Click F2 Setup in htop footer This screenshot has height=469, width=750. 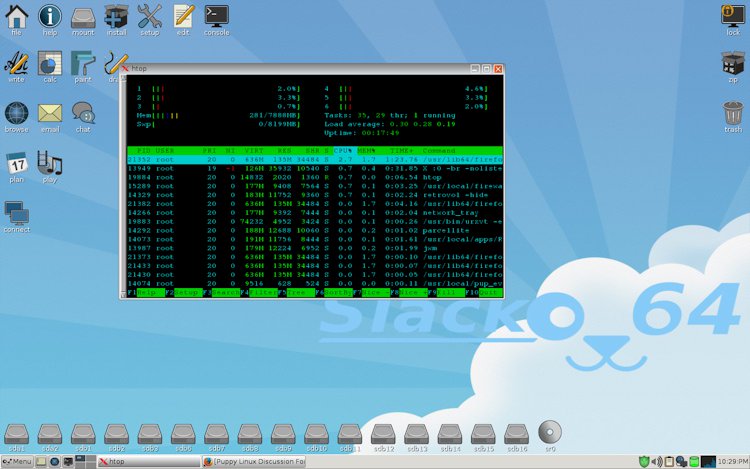[x=184, y=293]
